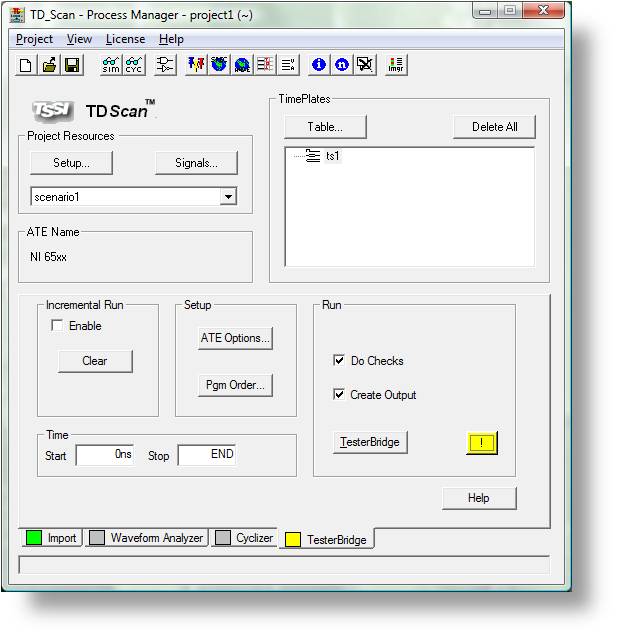
Task: Click the imgr toolbar icon
Action: [x=395, y=65]
